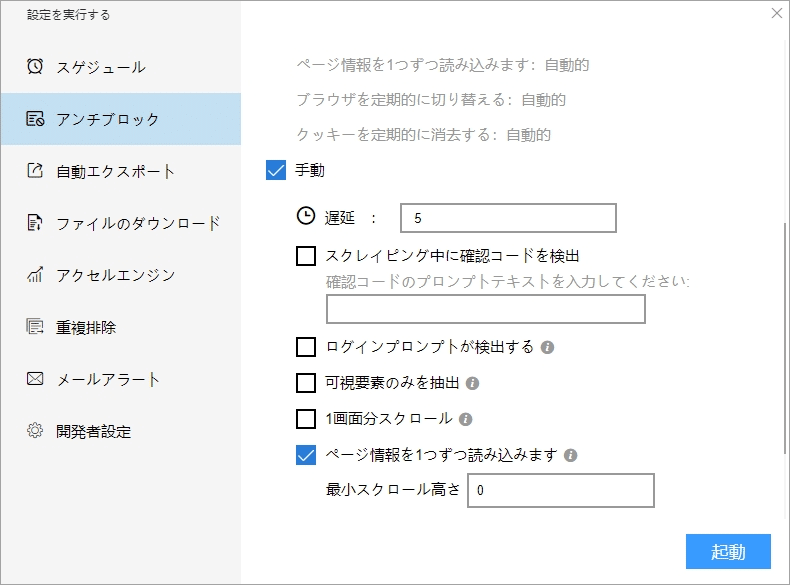This screenshot has height=585, width=790.
Task: Click info icon next to 1画面分スクロール
Action: coord(465,419)
